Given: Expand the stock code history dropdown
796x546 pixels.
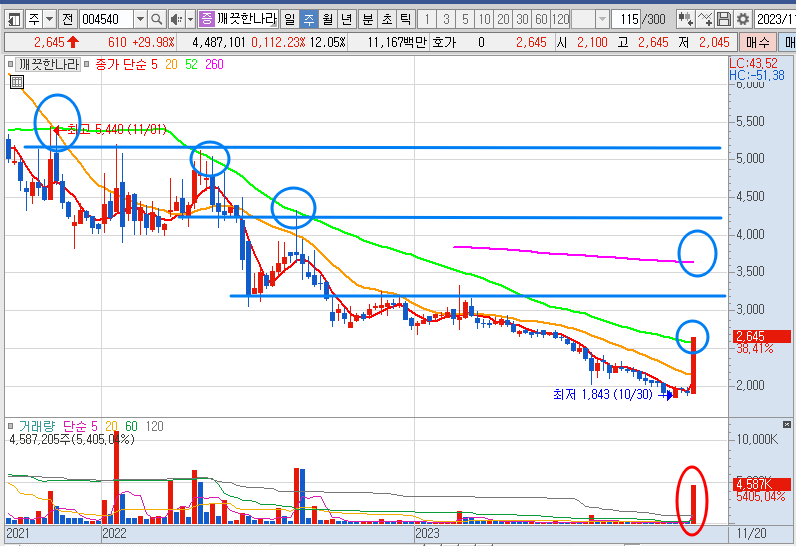Looking at the screenshot, I should pos(140,19).
